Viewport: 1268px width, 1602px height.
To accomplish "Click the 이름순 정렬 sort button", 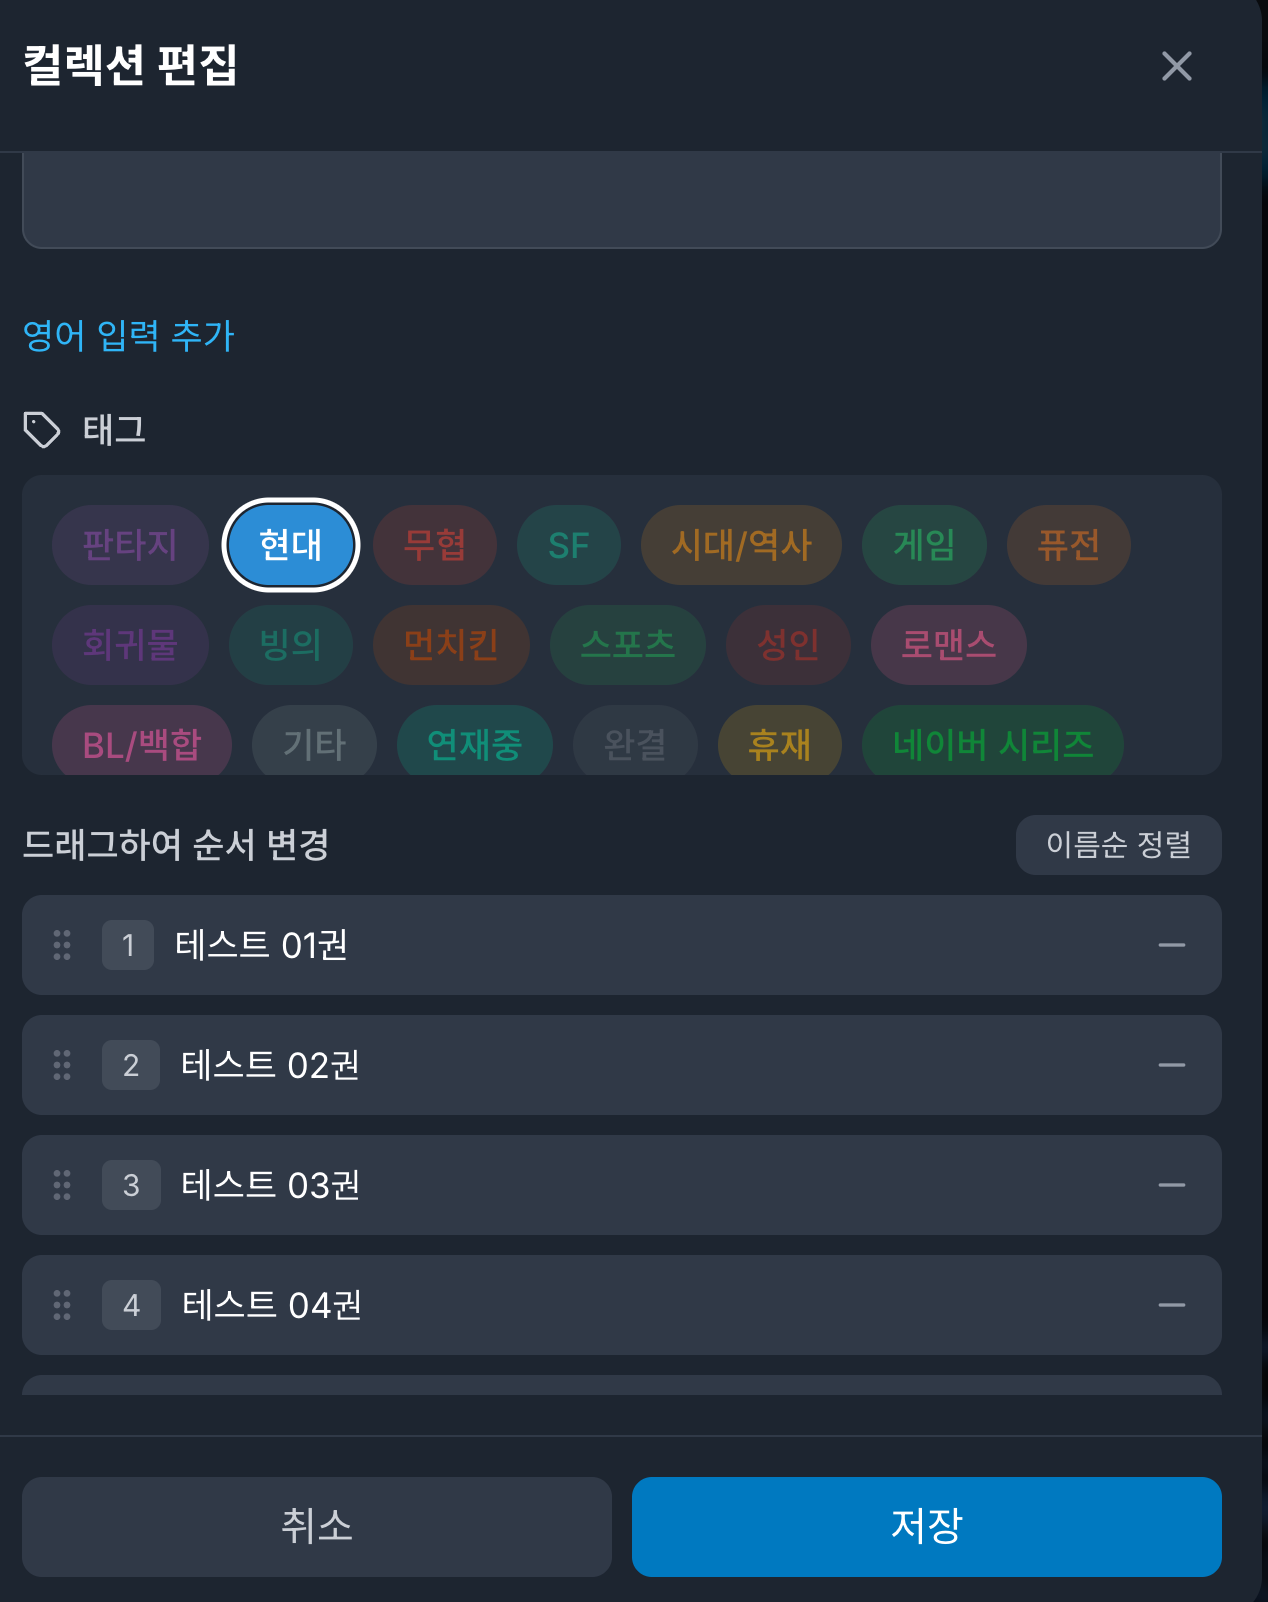I will (1118, 845).
